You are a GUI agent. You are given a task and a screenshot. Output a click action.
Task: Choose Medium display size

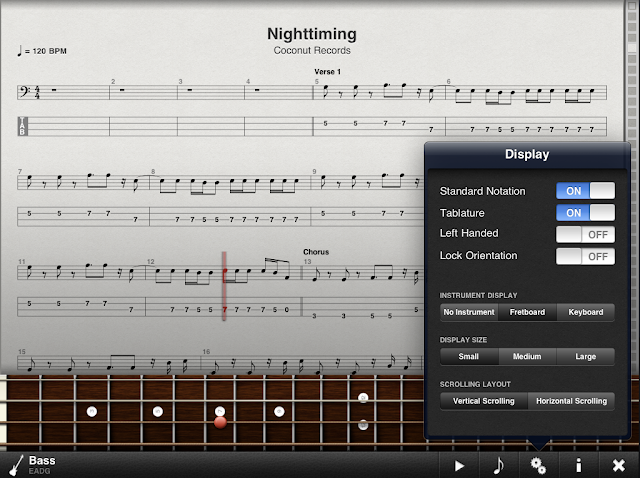[527, 356]
